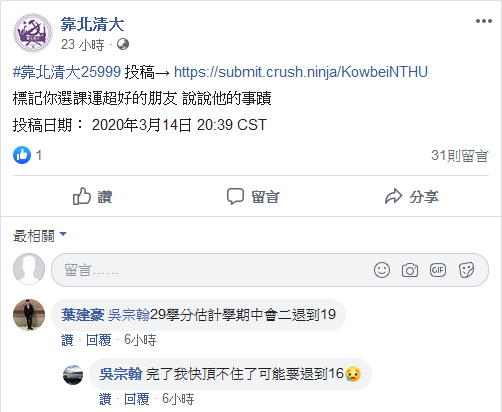This screenshot has width=502, height=412.
Task: Click the 讚 thumbs-up button on post
Action: pos(92,196)
